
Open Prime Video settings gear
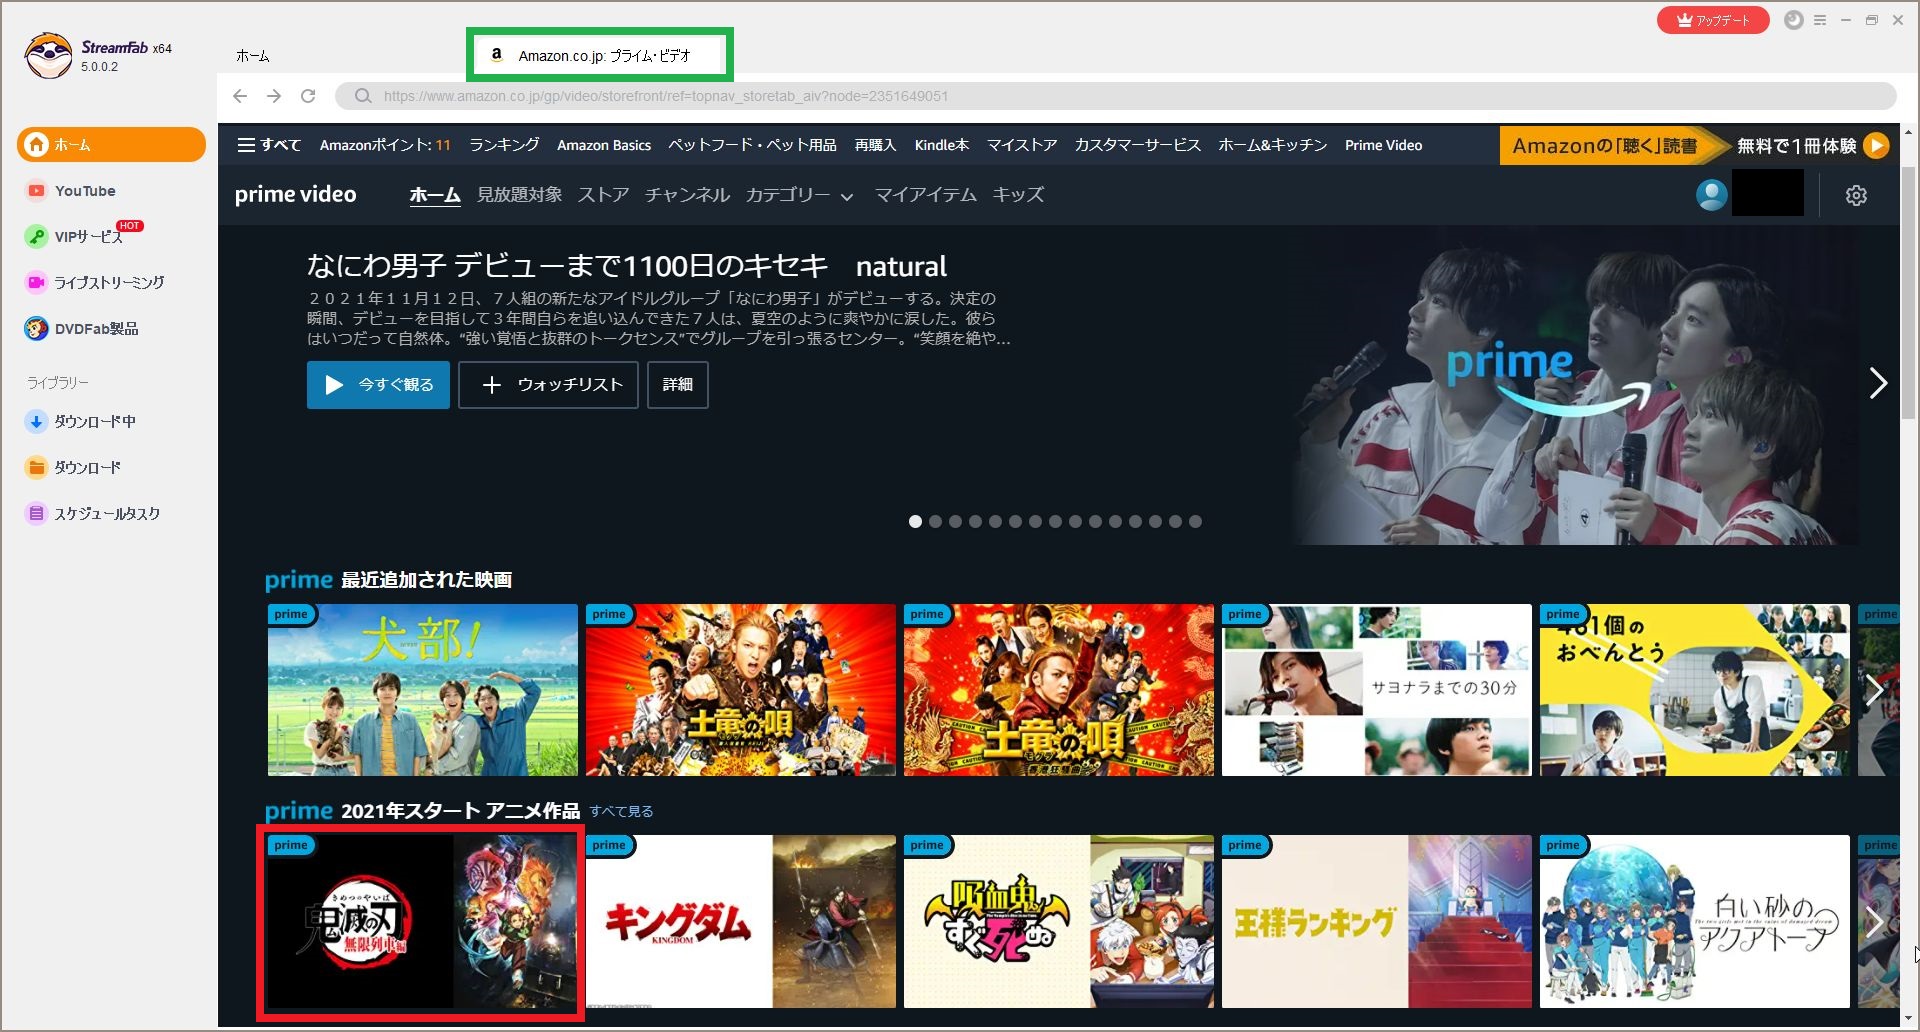(x=1856, y=195)
